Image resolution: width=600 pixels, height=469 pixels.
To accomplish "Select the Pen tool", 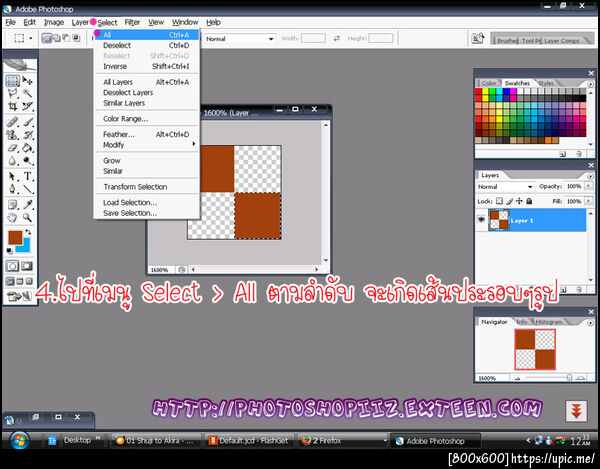I will click(x=13, y=189).
